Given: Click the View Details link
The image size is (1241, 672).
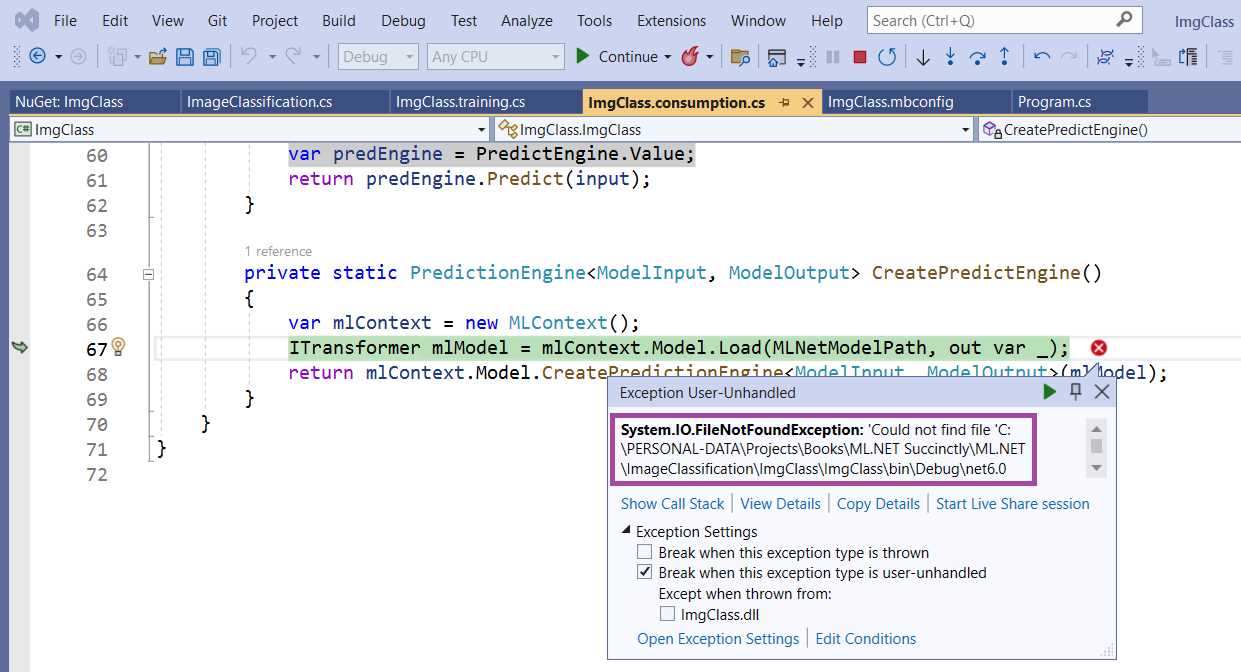Looking at the screenshot, I should pyautogui.click(x=780, y=503).
